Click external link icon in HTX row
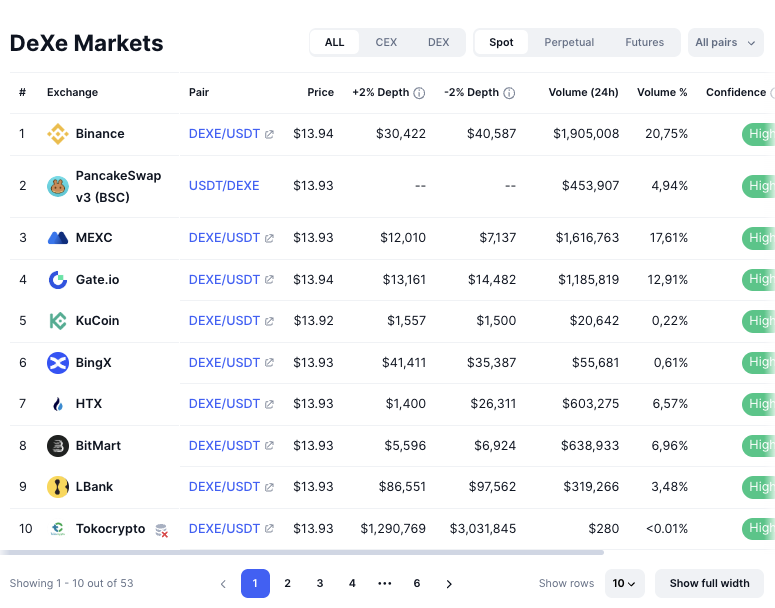This screenshot has height=608, width=775. click(x=269, y=404)
